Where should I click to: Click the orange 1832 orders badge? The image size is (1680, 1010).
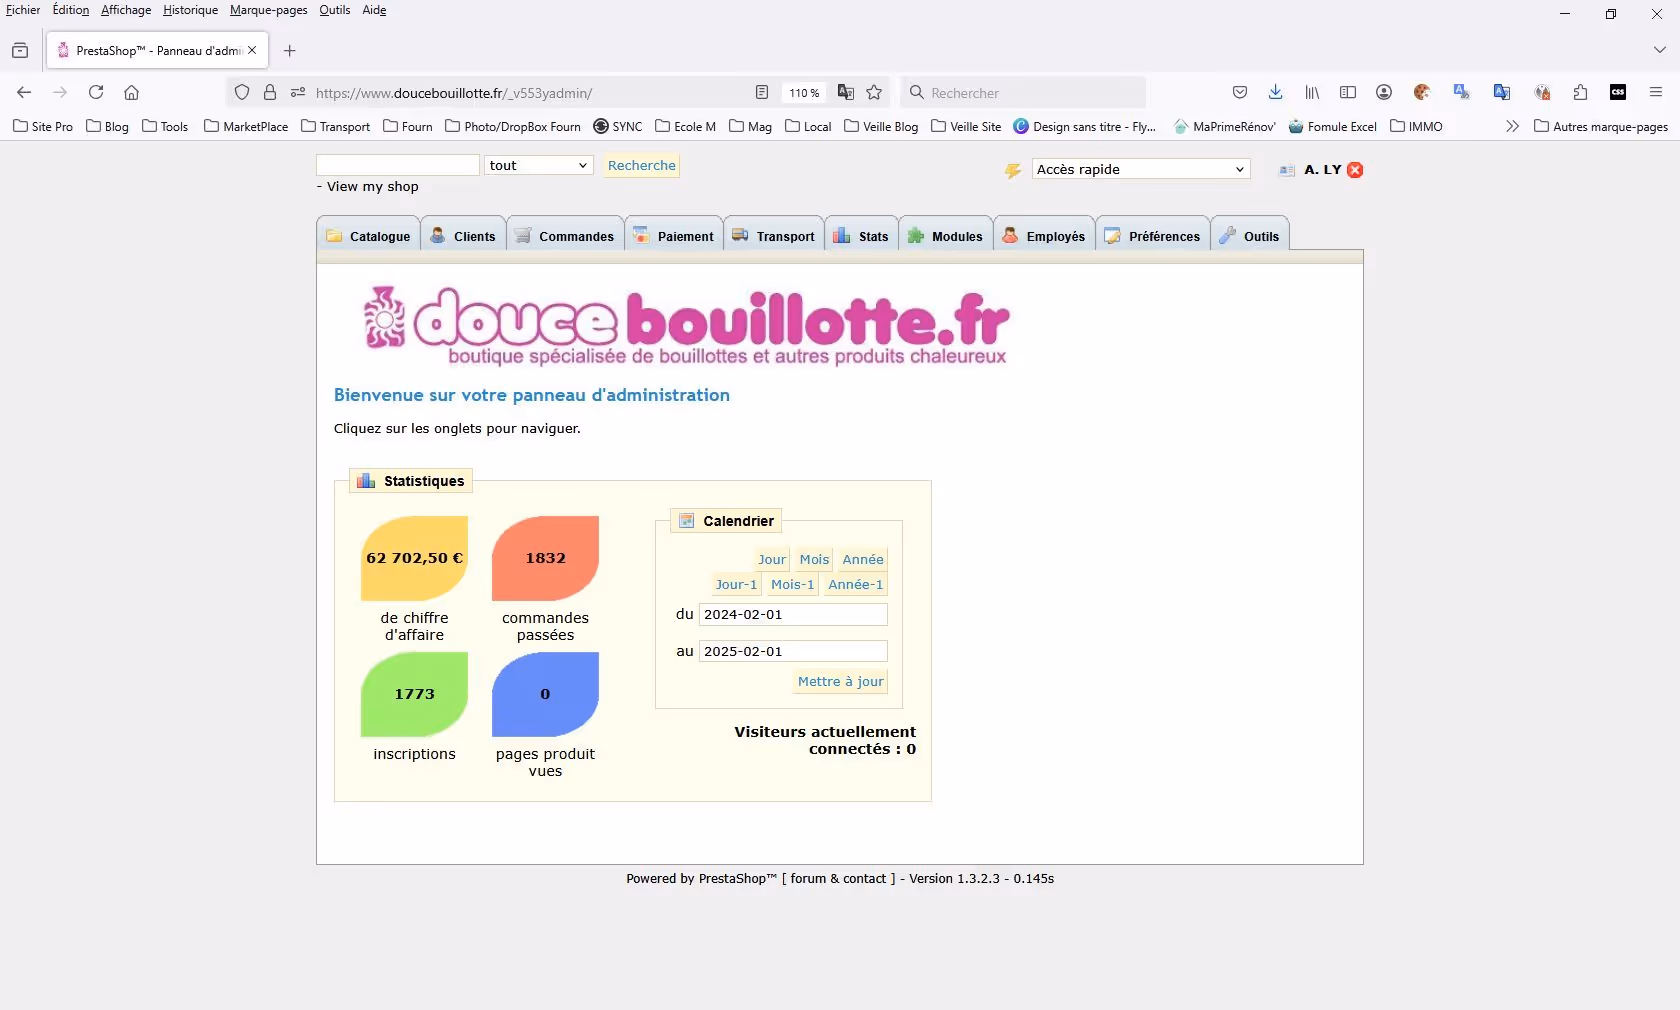545,558
